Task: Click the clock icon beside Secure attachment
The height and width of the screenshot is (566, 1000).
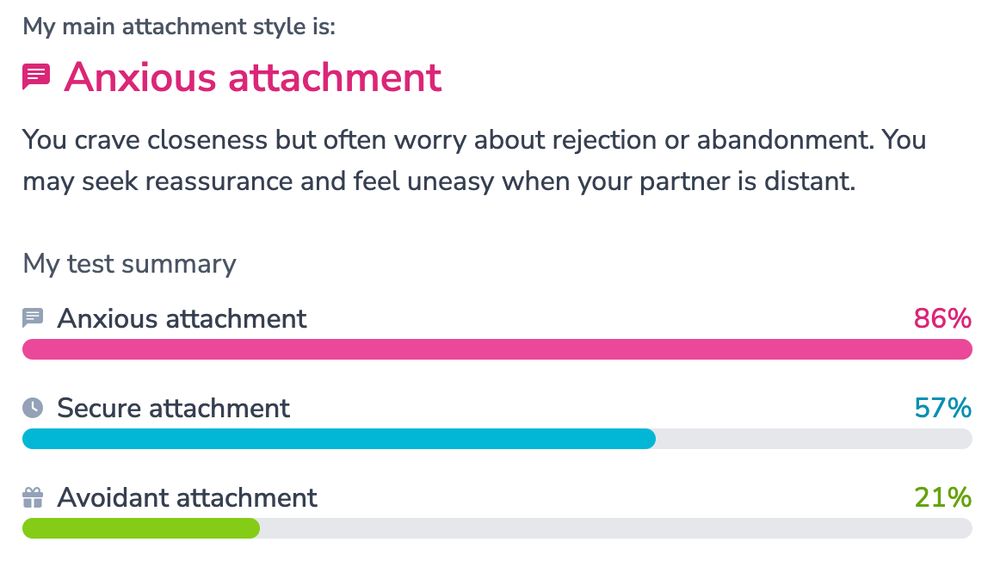Action: tap(33, 408)
